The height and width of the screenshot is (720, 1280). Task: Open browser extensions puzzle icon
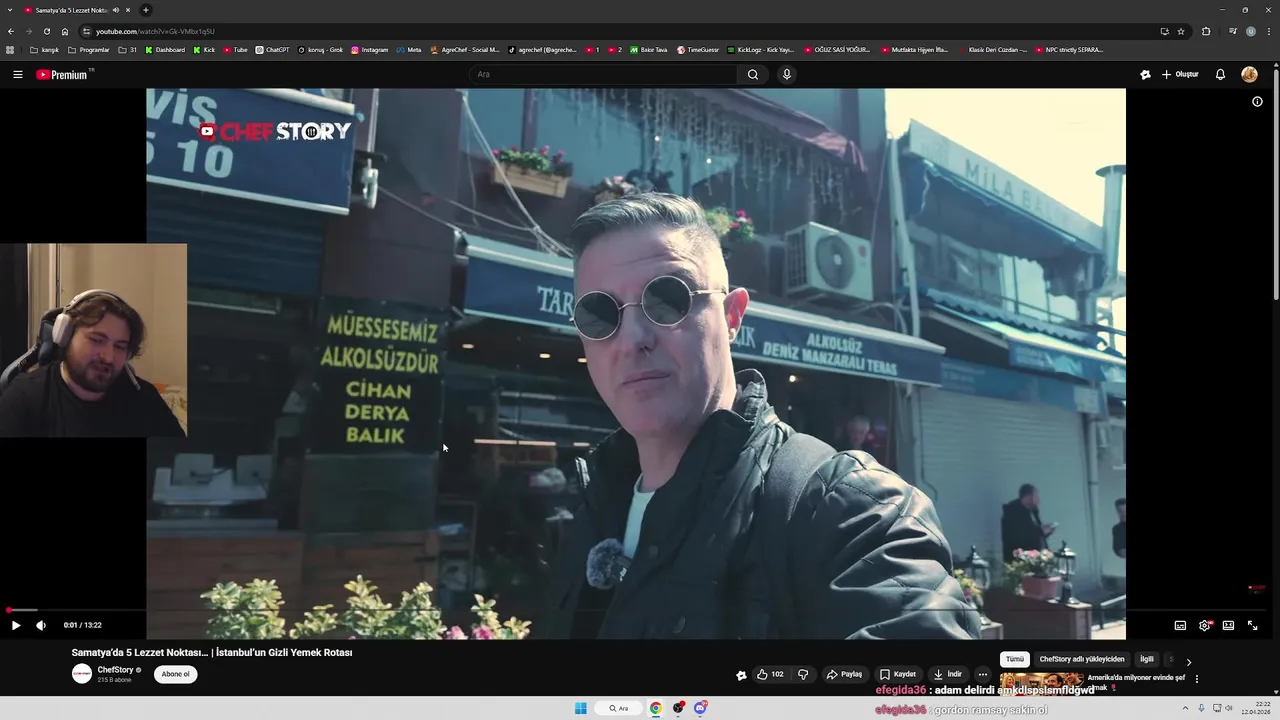pos(1206,31)
